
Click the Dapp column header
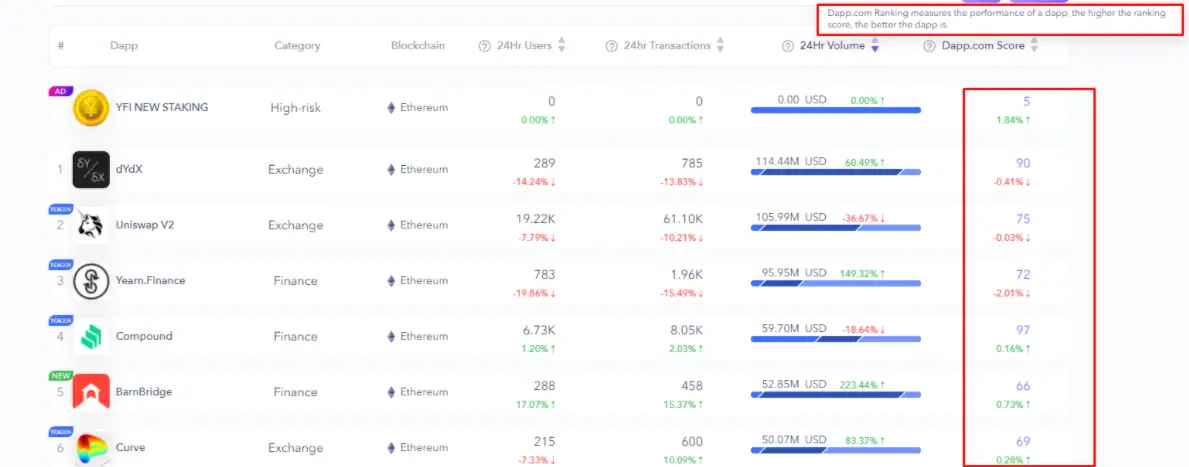coord(124,45)
